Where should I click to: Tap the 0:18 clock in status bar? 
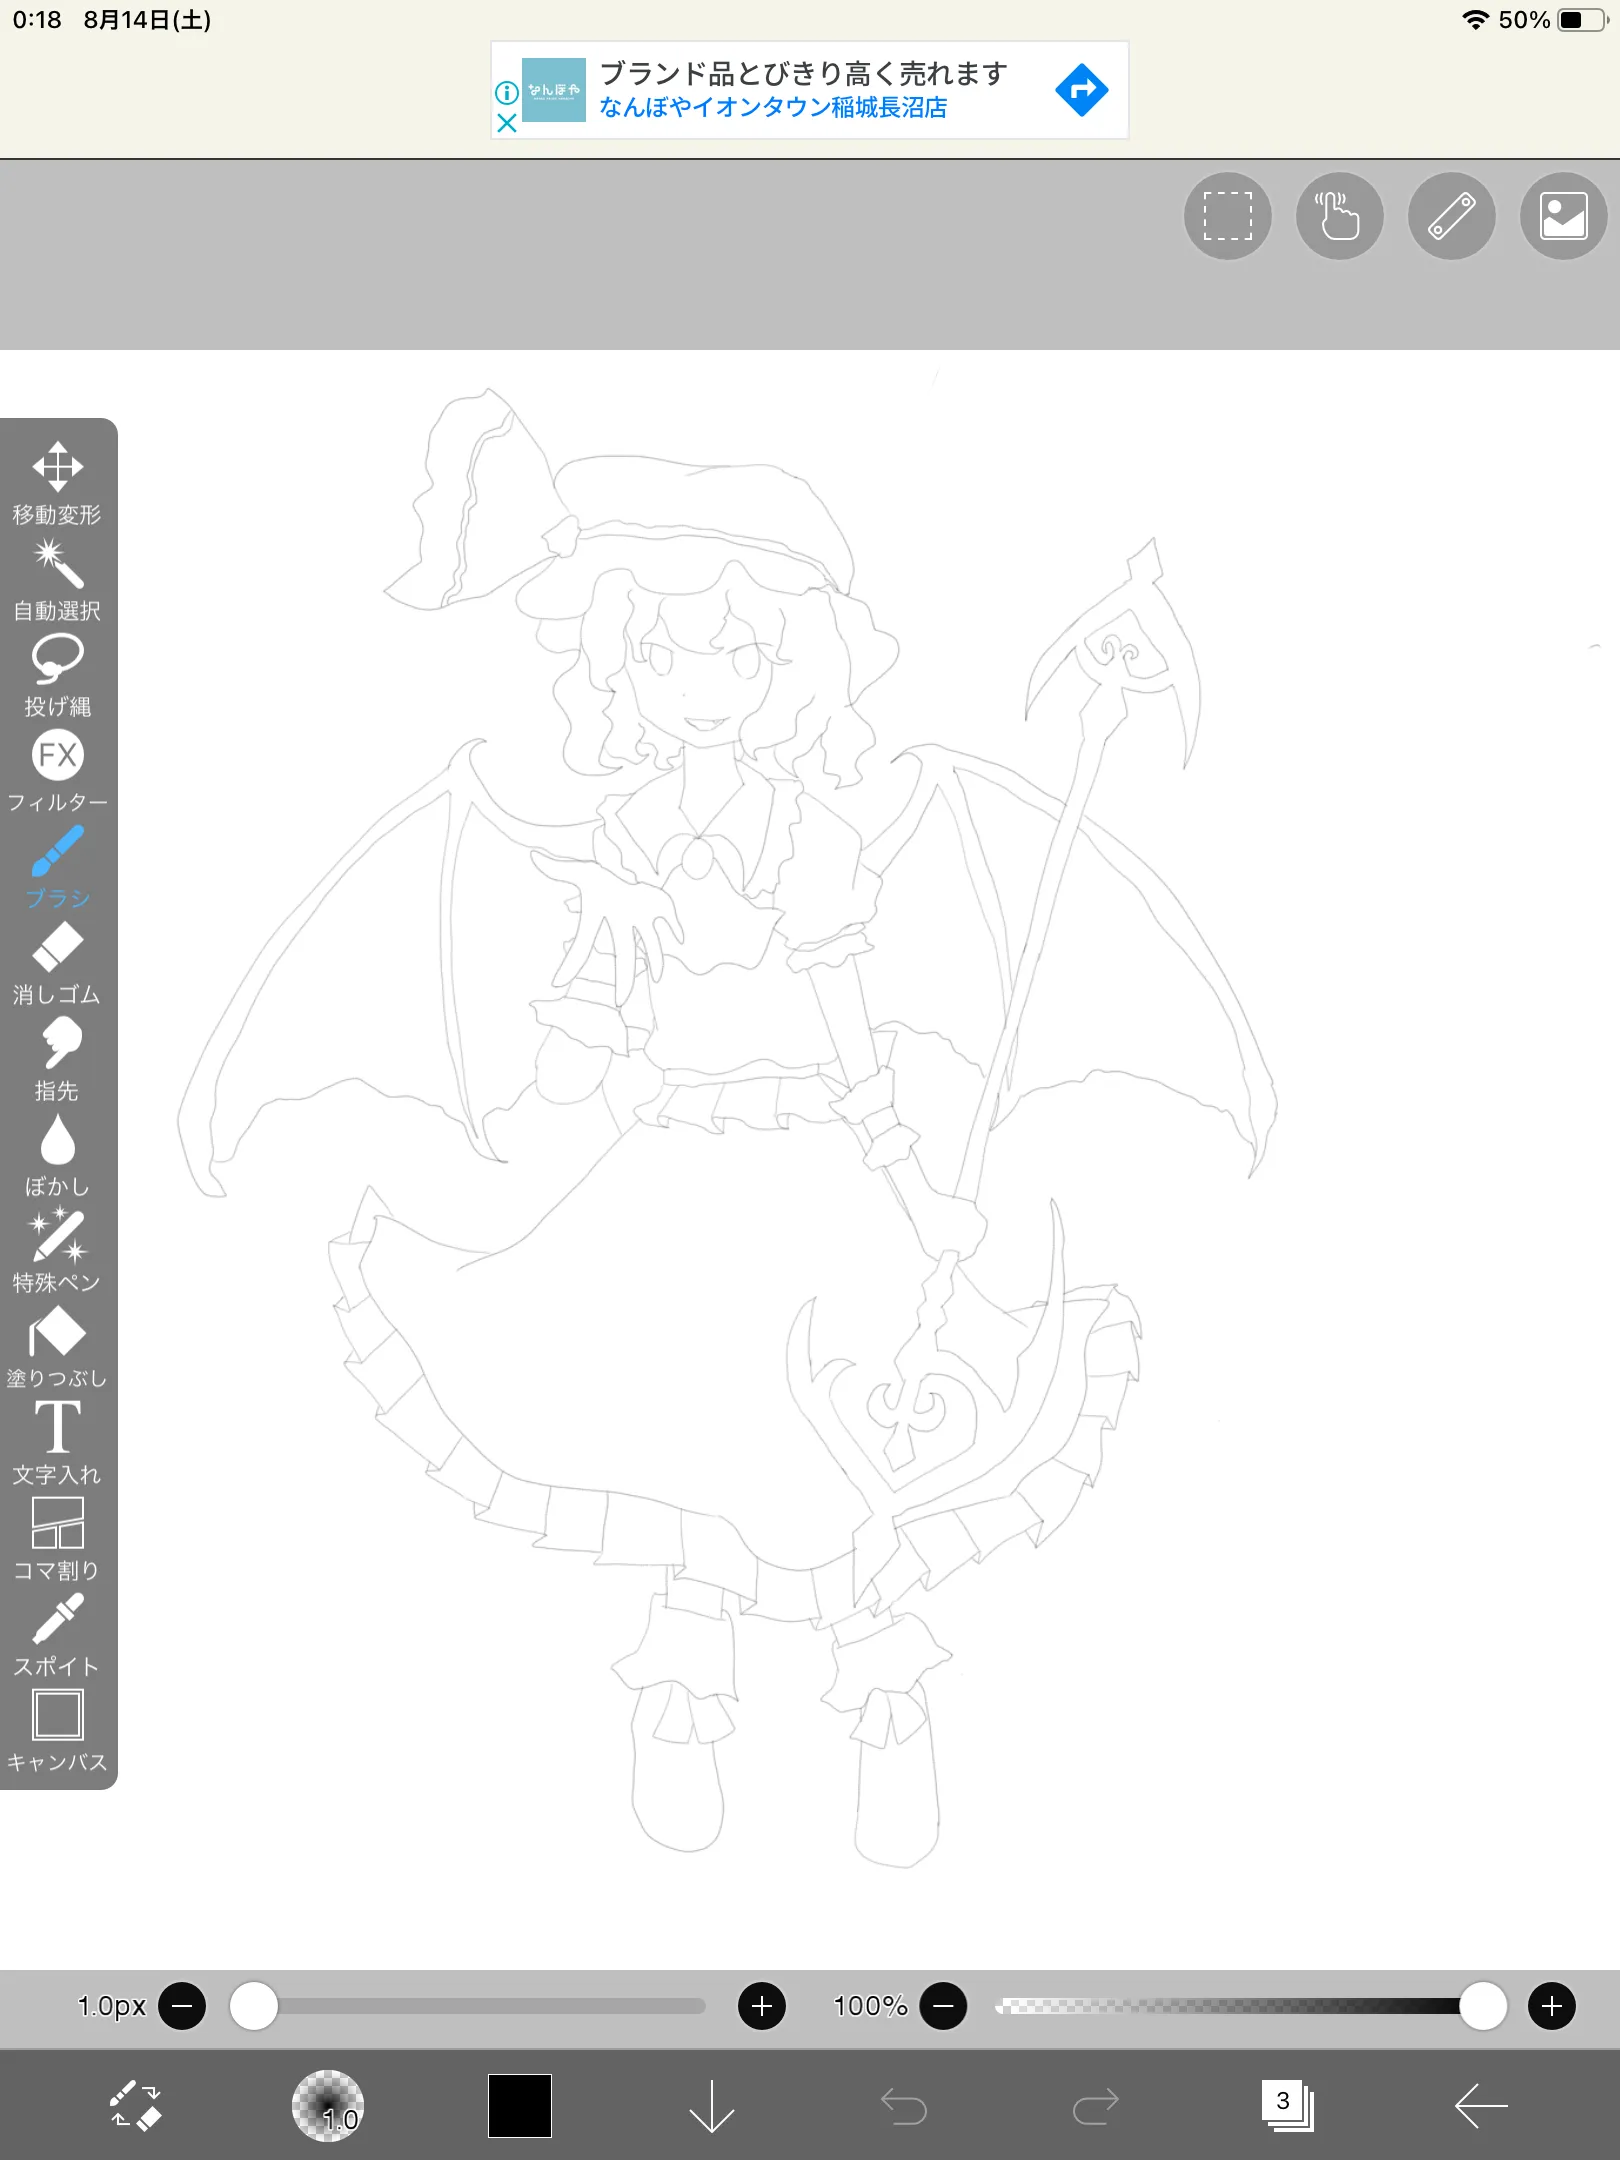point(37,20)
